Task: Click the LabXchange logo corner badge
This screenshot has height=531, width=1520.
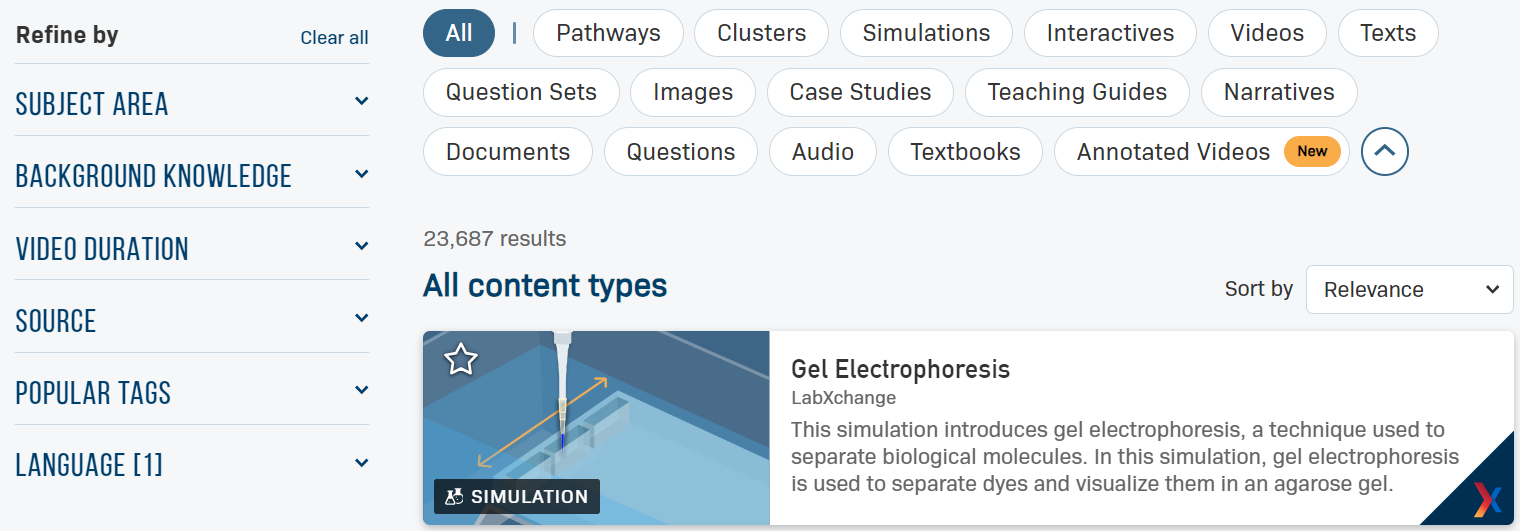Action: coord(1486,497)
